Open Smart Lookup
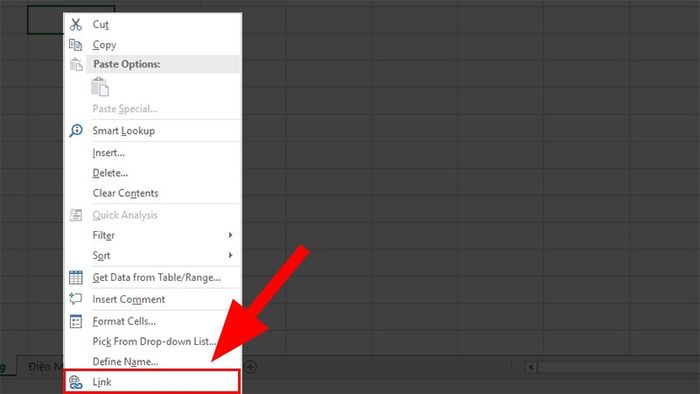Viewport: 700px width, 394px height. 152,130
